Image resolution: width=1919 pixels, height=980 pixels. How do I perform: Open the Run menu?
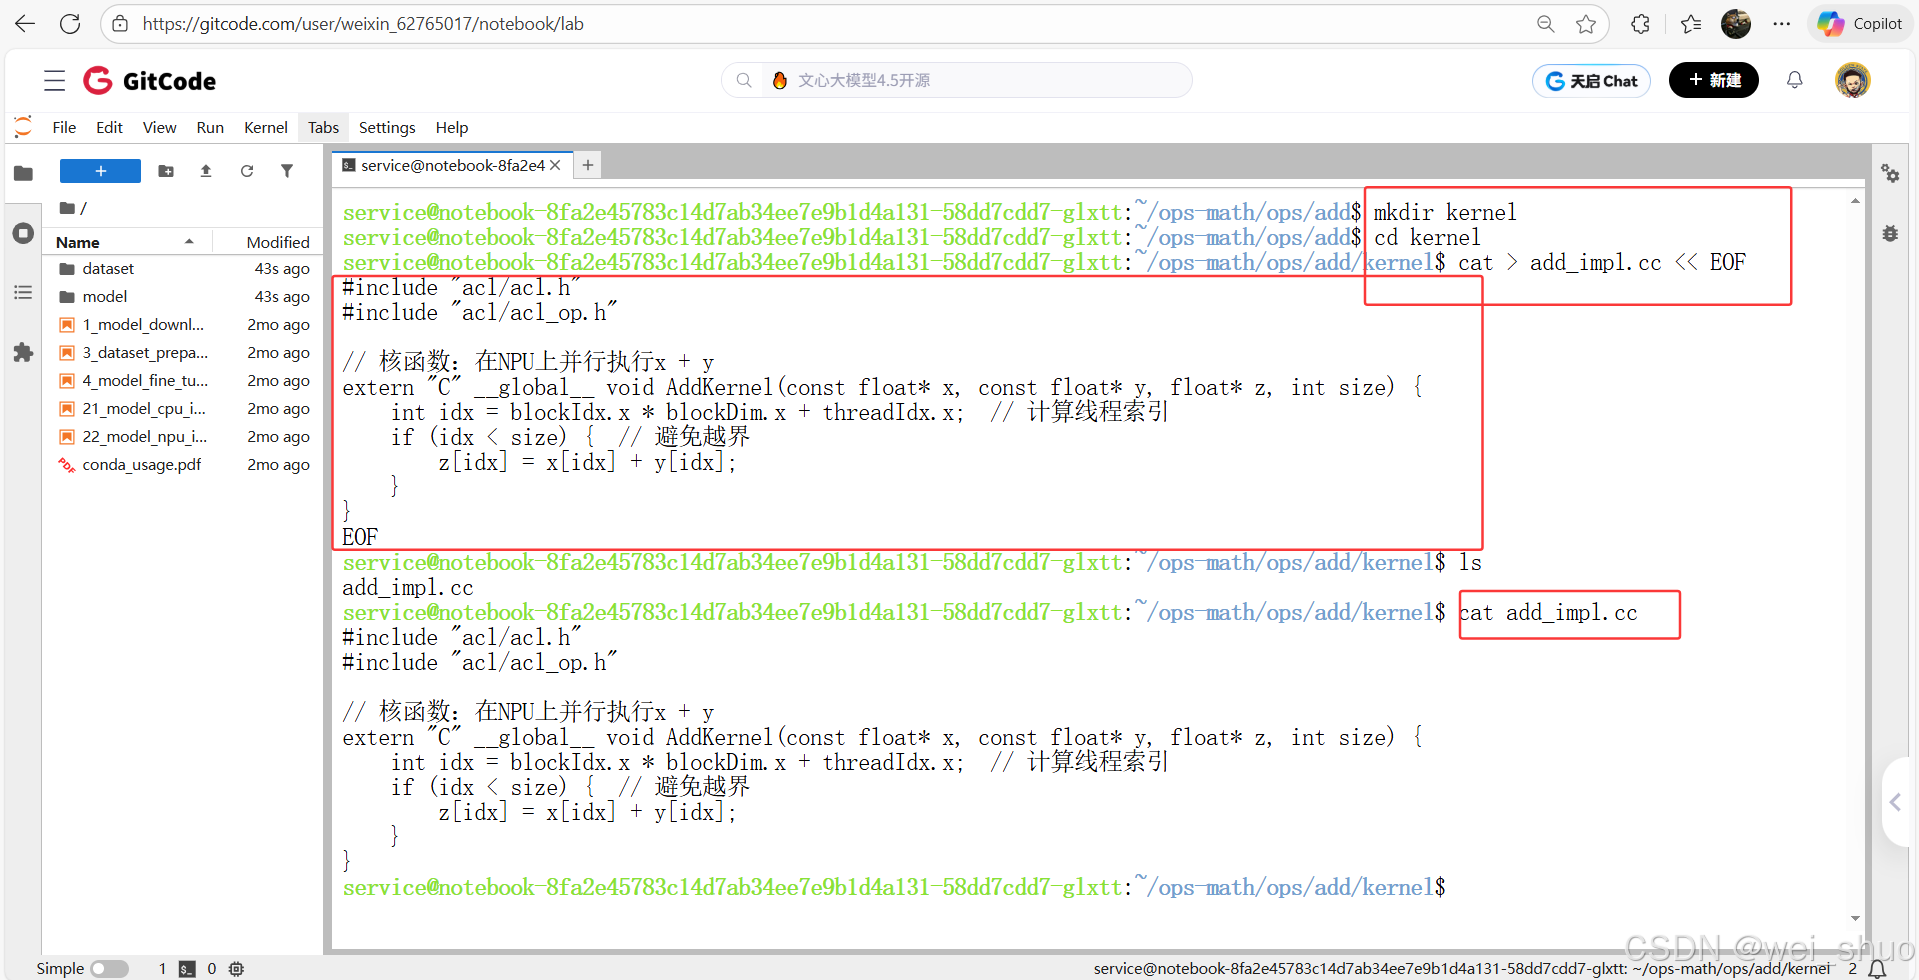click(x=210, y=127)
